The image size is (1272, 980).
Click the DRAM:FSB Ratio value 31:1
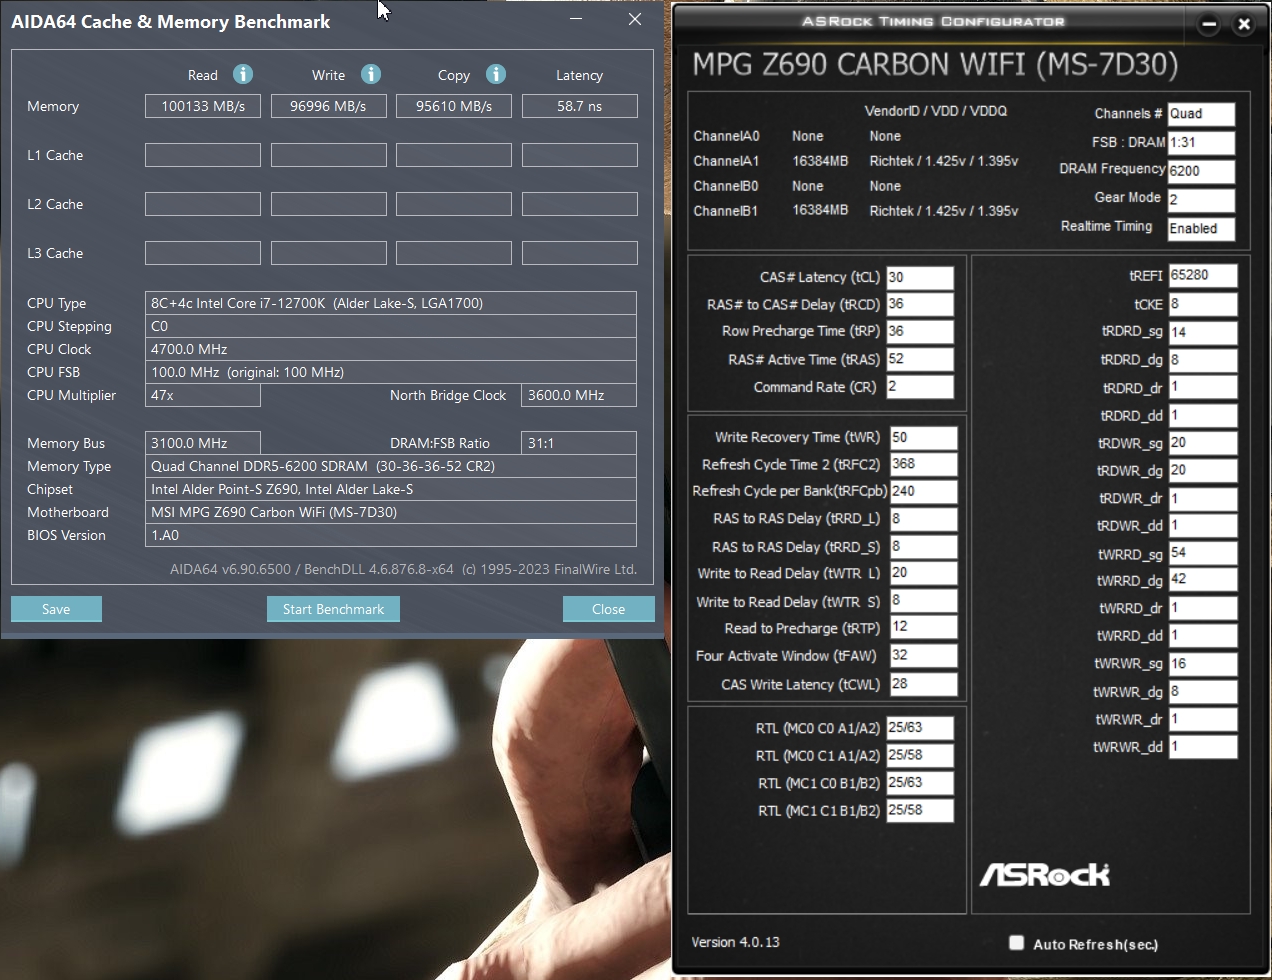(x=579, y=443)
